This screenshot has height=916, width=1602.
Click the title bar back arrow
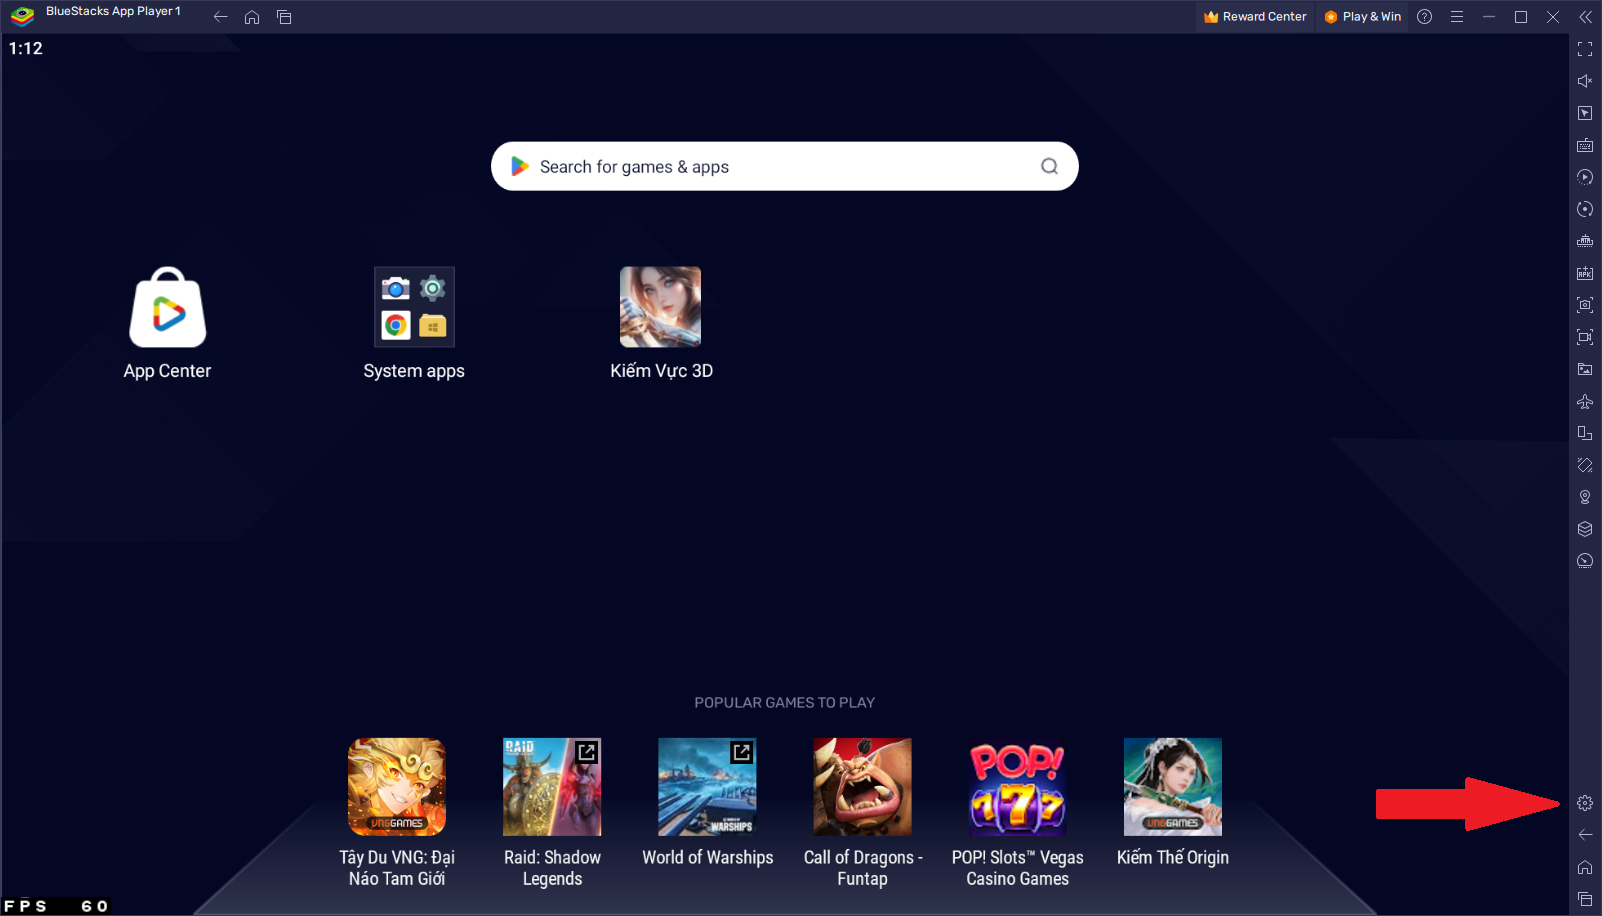click(x=221, y=17)
